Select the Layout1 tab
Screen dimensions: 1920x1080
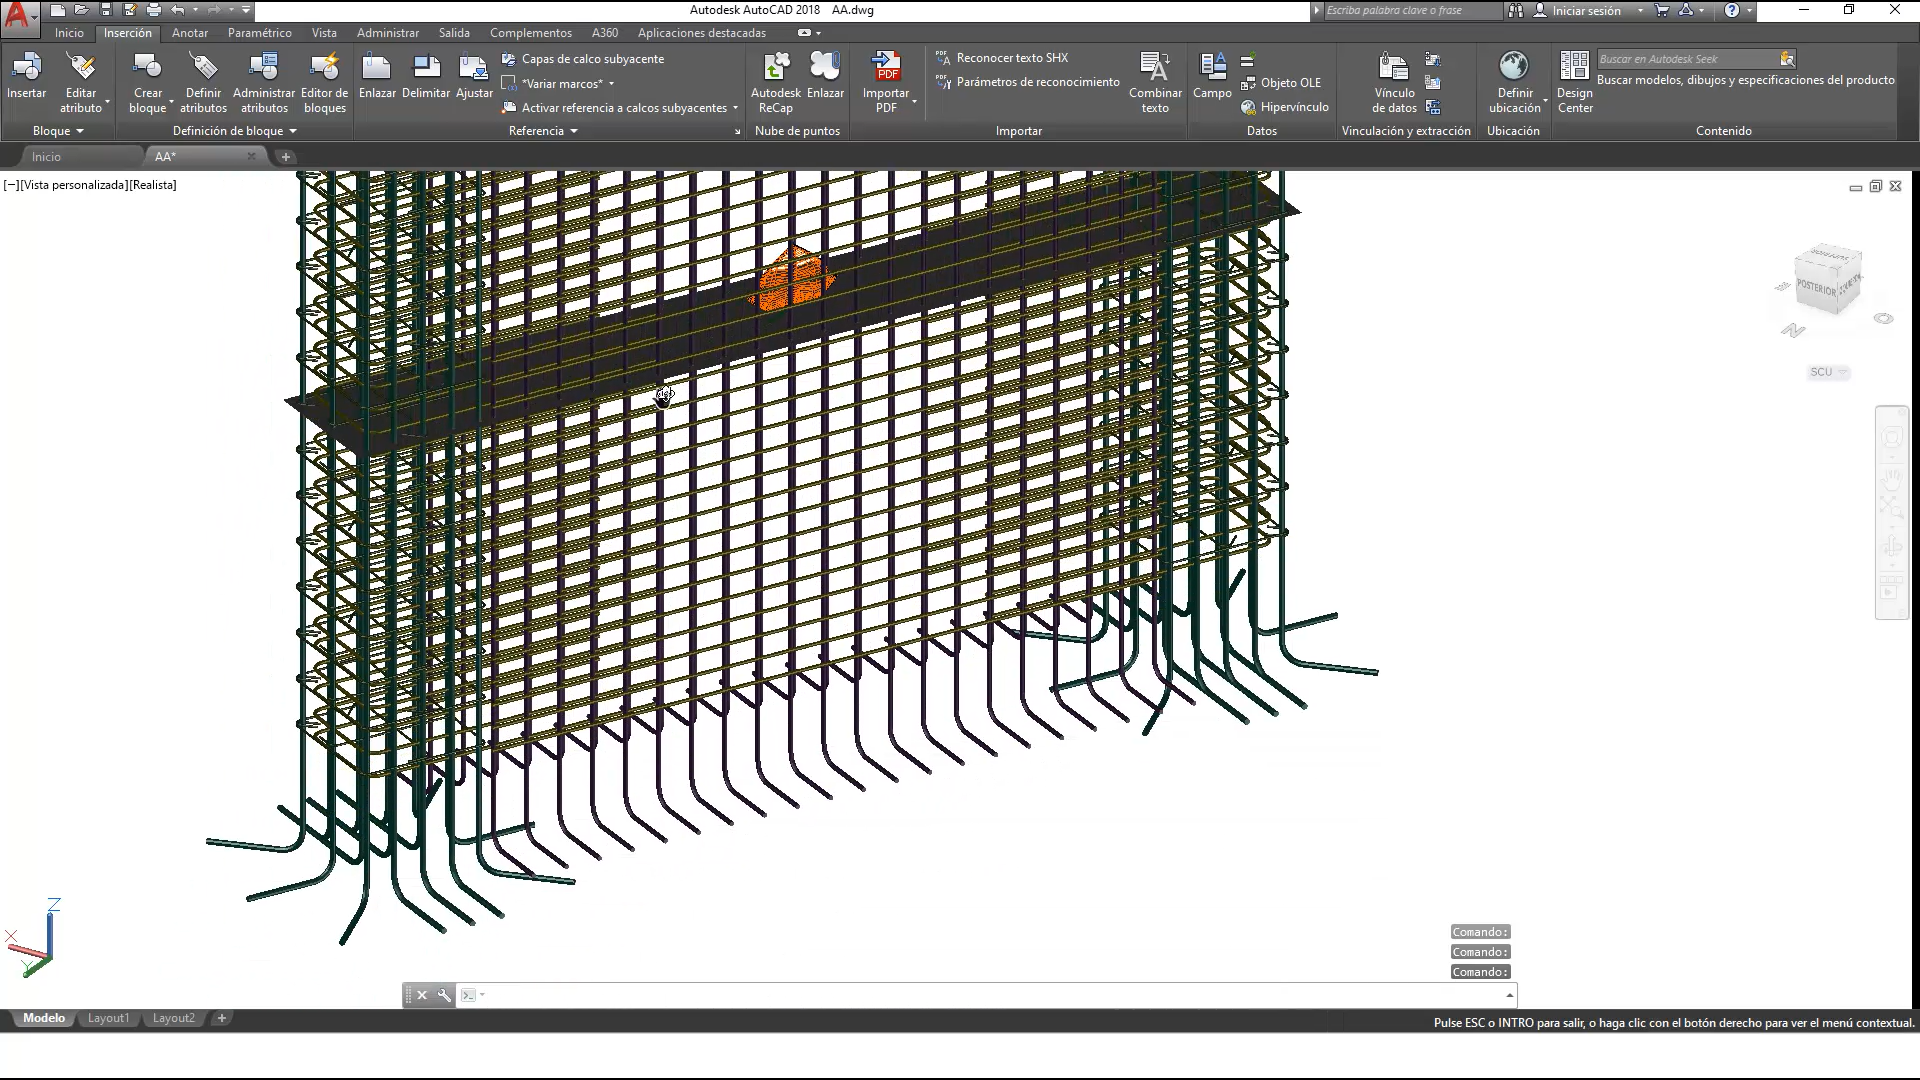click(108, 1018)
